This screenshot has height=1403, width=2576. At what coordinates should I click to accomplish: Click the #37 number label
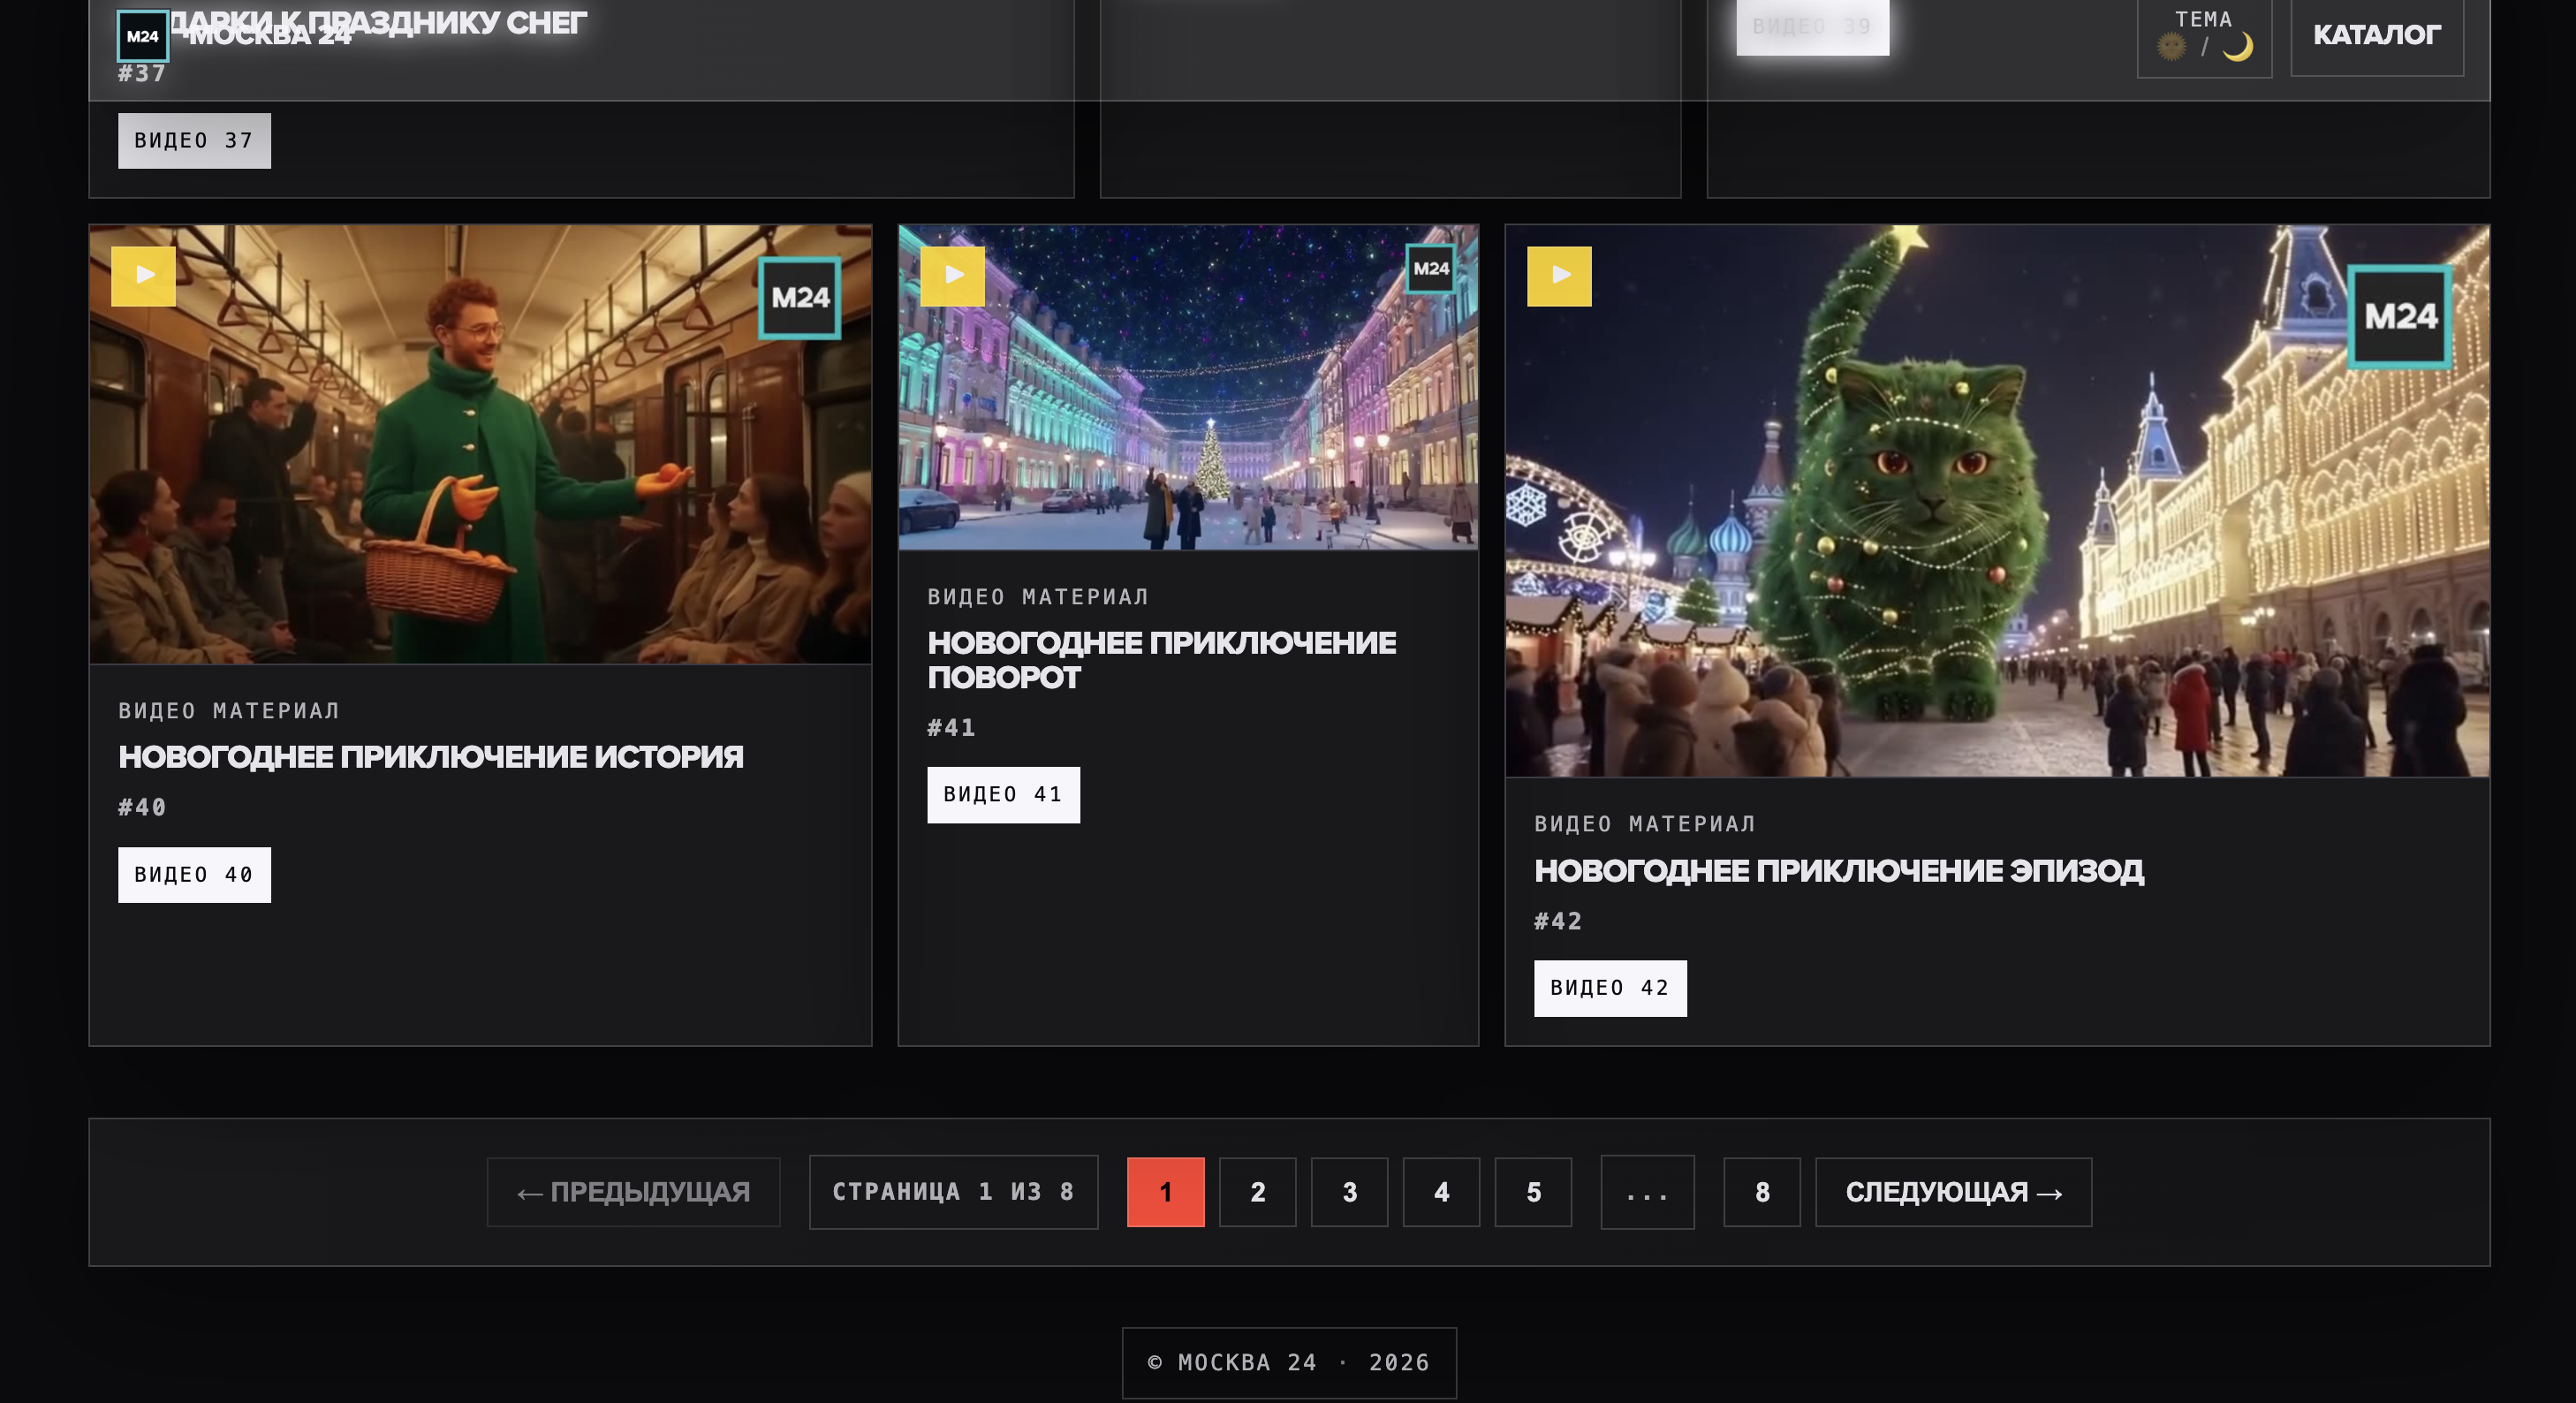pos(142,74)
